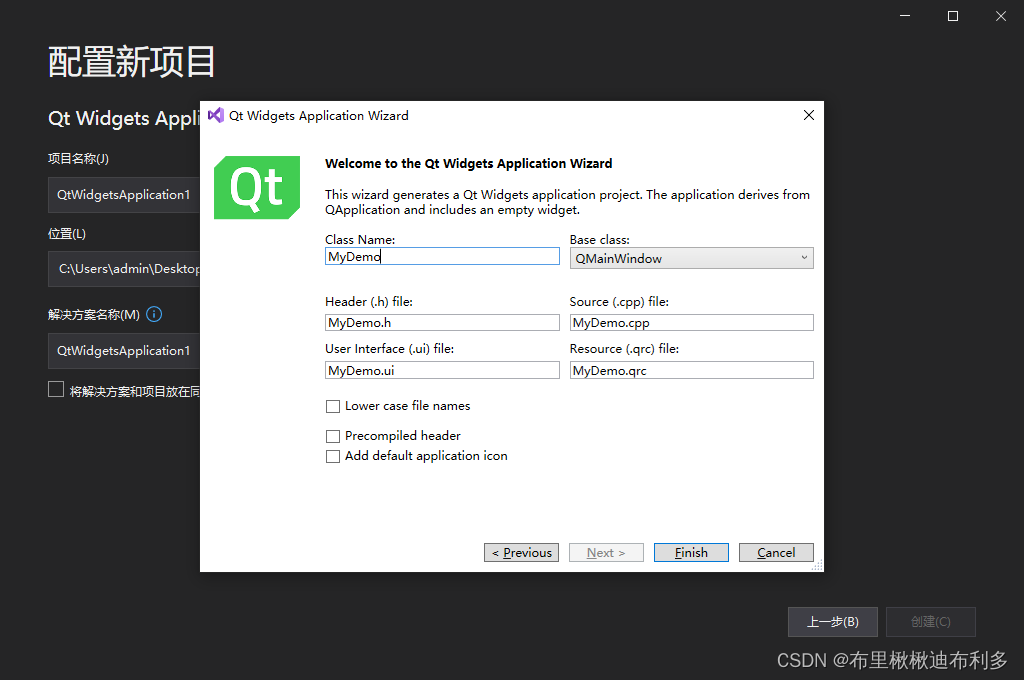Click the 上一步(B) button
Image resolution: width=1024 pixels, height=680 pixels.
click(833, 622)
